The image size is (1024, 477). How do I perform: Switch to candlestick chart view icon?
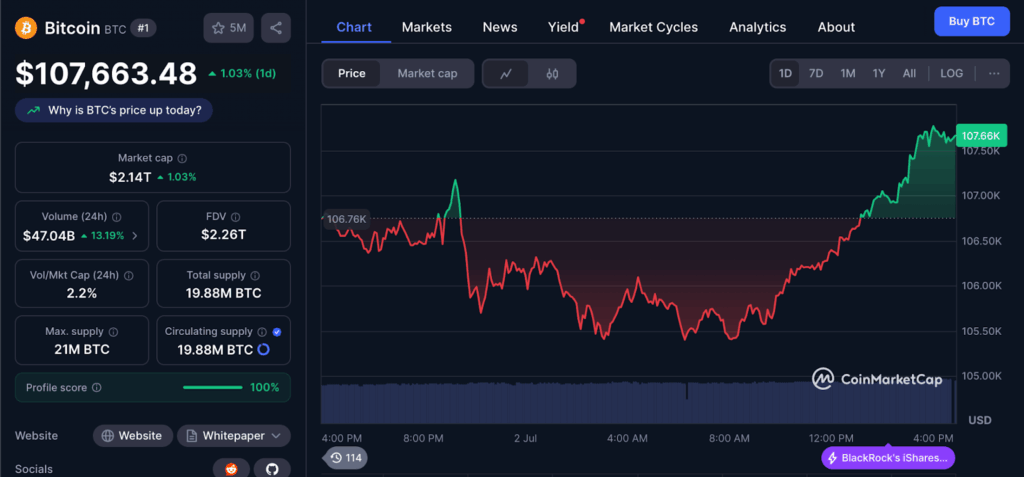tap(552, 73)
